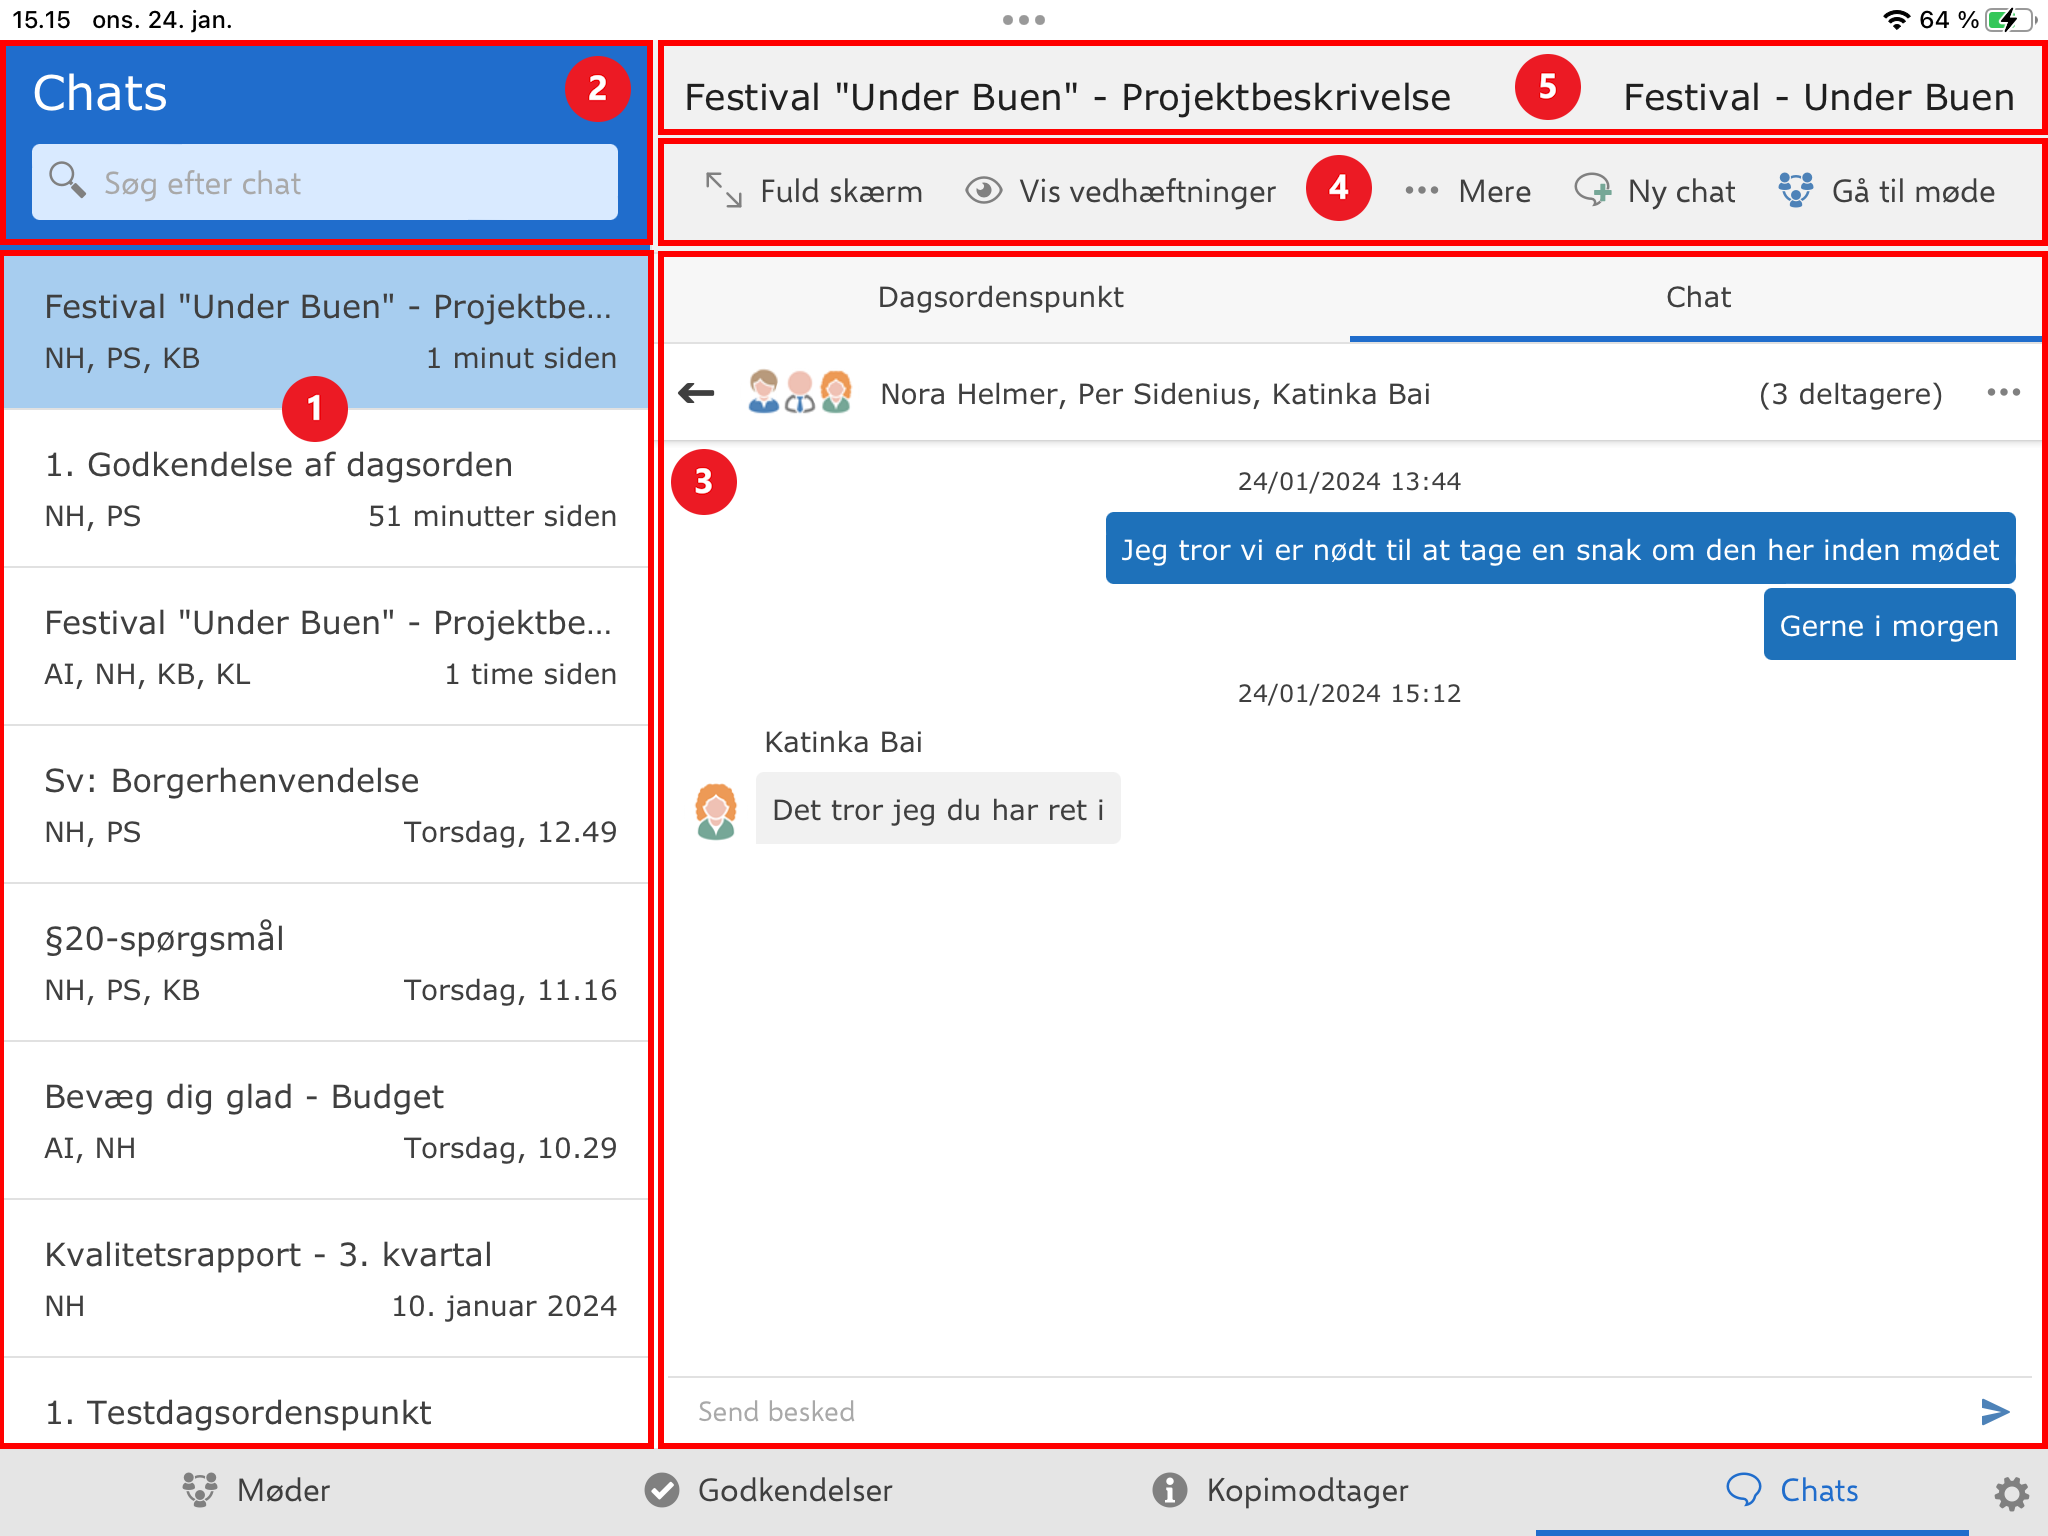Click the Ny chat bubble icon

coord(1592,190)
